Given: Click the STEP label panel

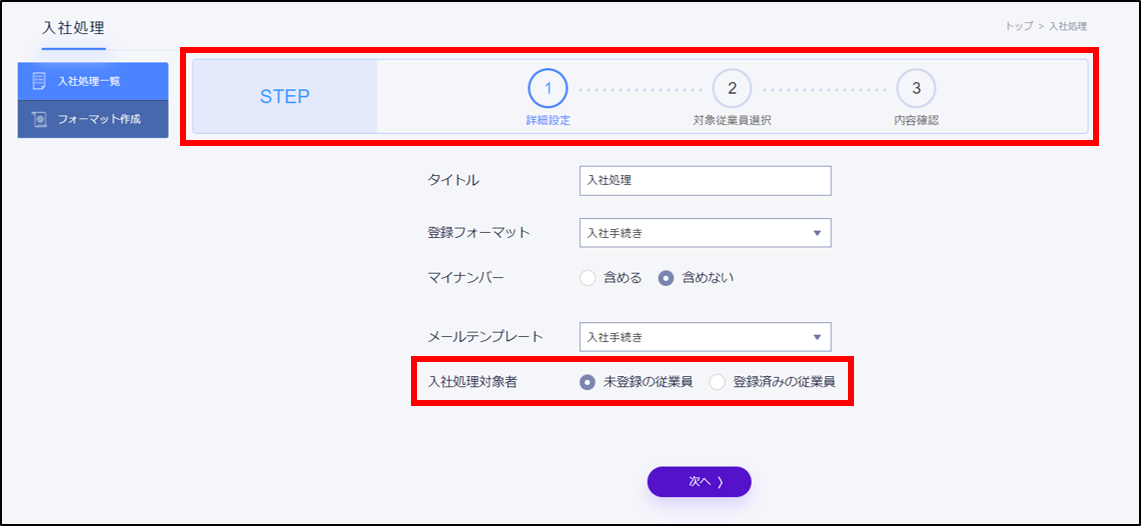Looking at the screenshot, I should click(x=285, y=96).
